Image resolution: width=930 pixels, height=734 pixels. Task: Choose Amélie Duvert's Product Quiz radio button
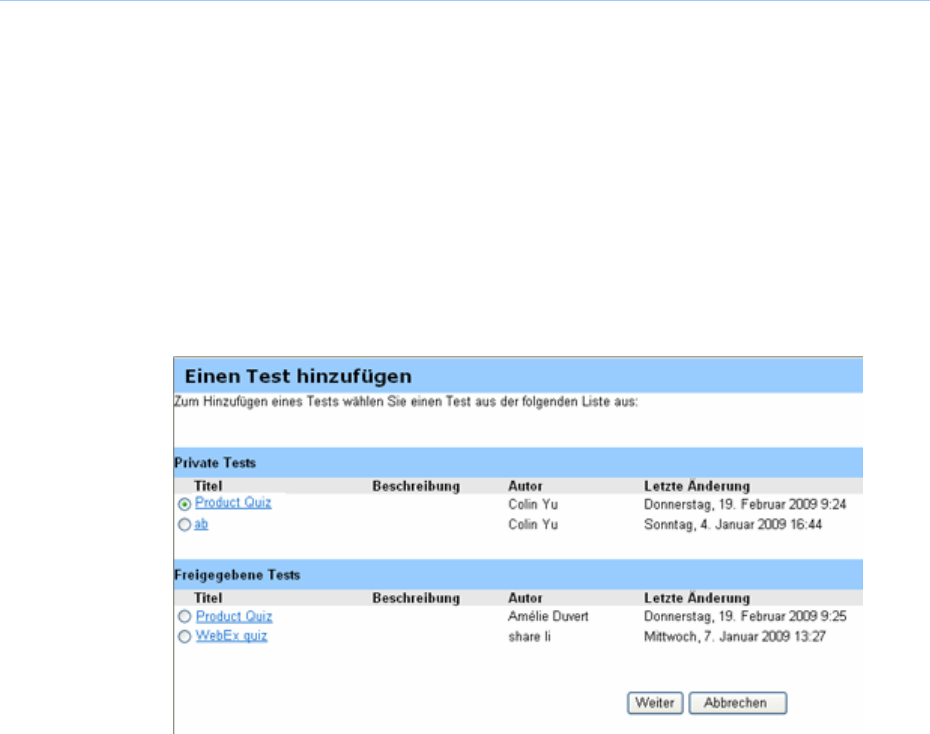tap(184, 617)
